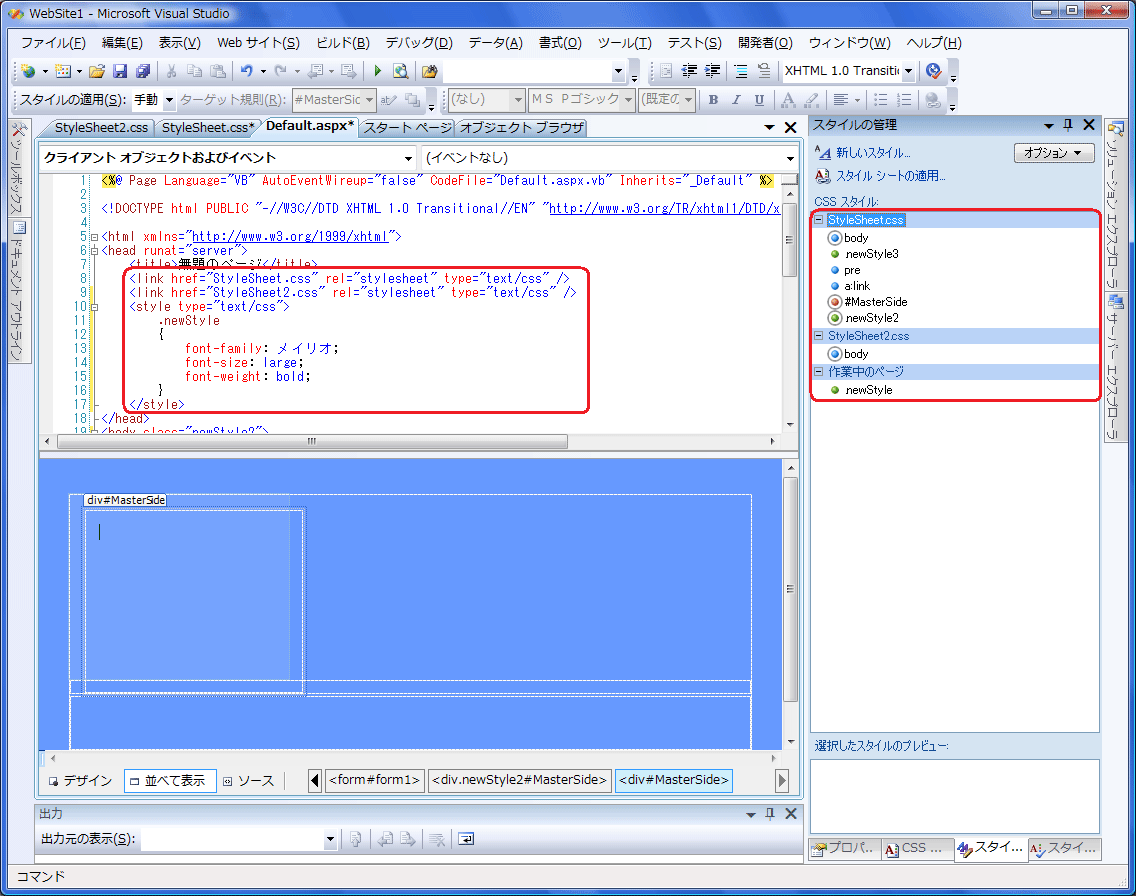Click the Save All icon
Screen dimensions: 1136x896
[x=143, y=70]
